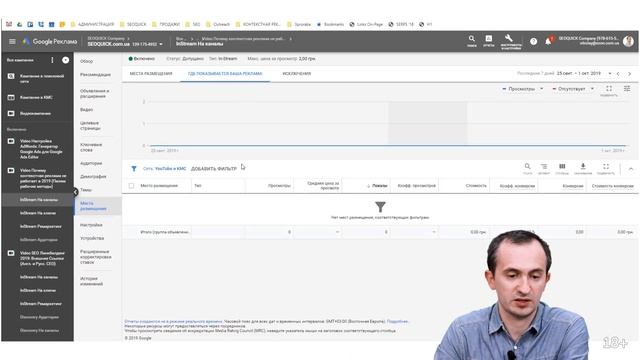The height and width of the screenshot is (360, 640).
Task: Click the table search magnifier icon
Action: pos(527,167)
